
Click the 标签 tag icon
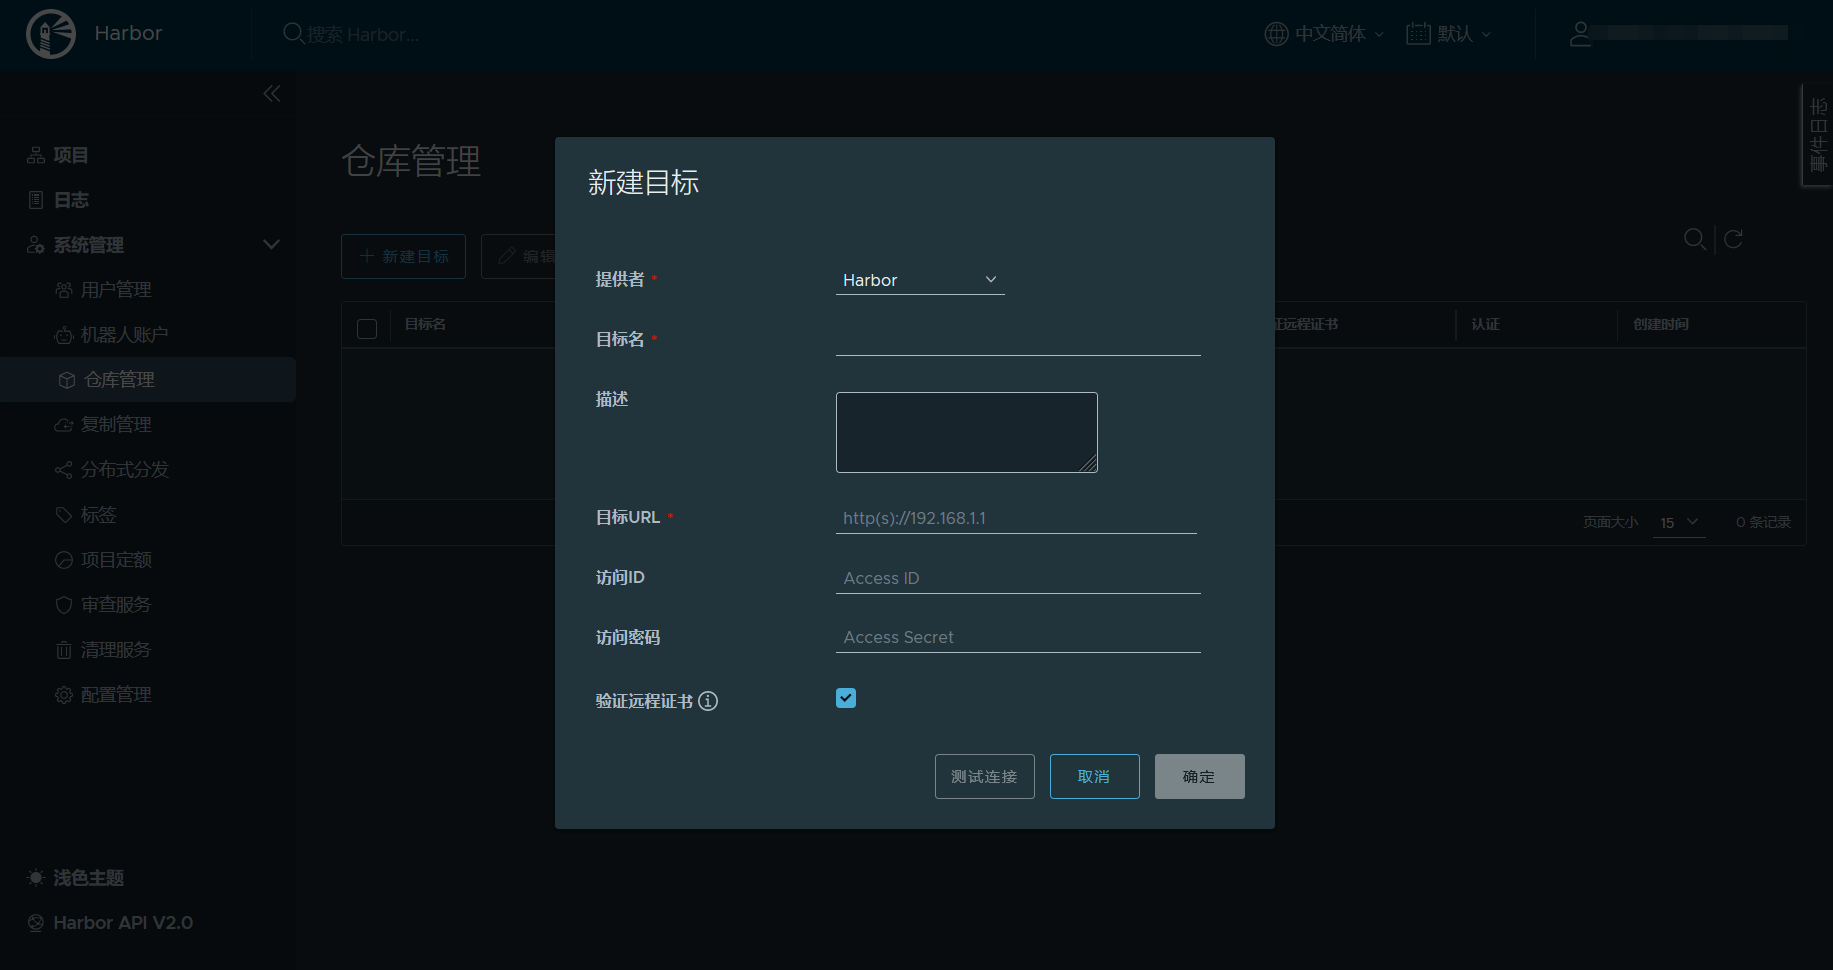[x=64, y=515]
